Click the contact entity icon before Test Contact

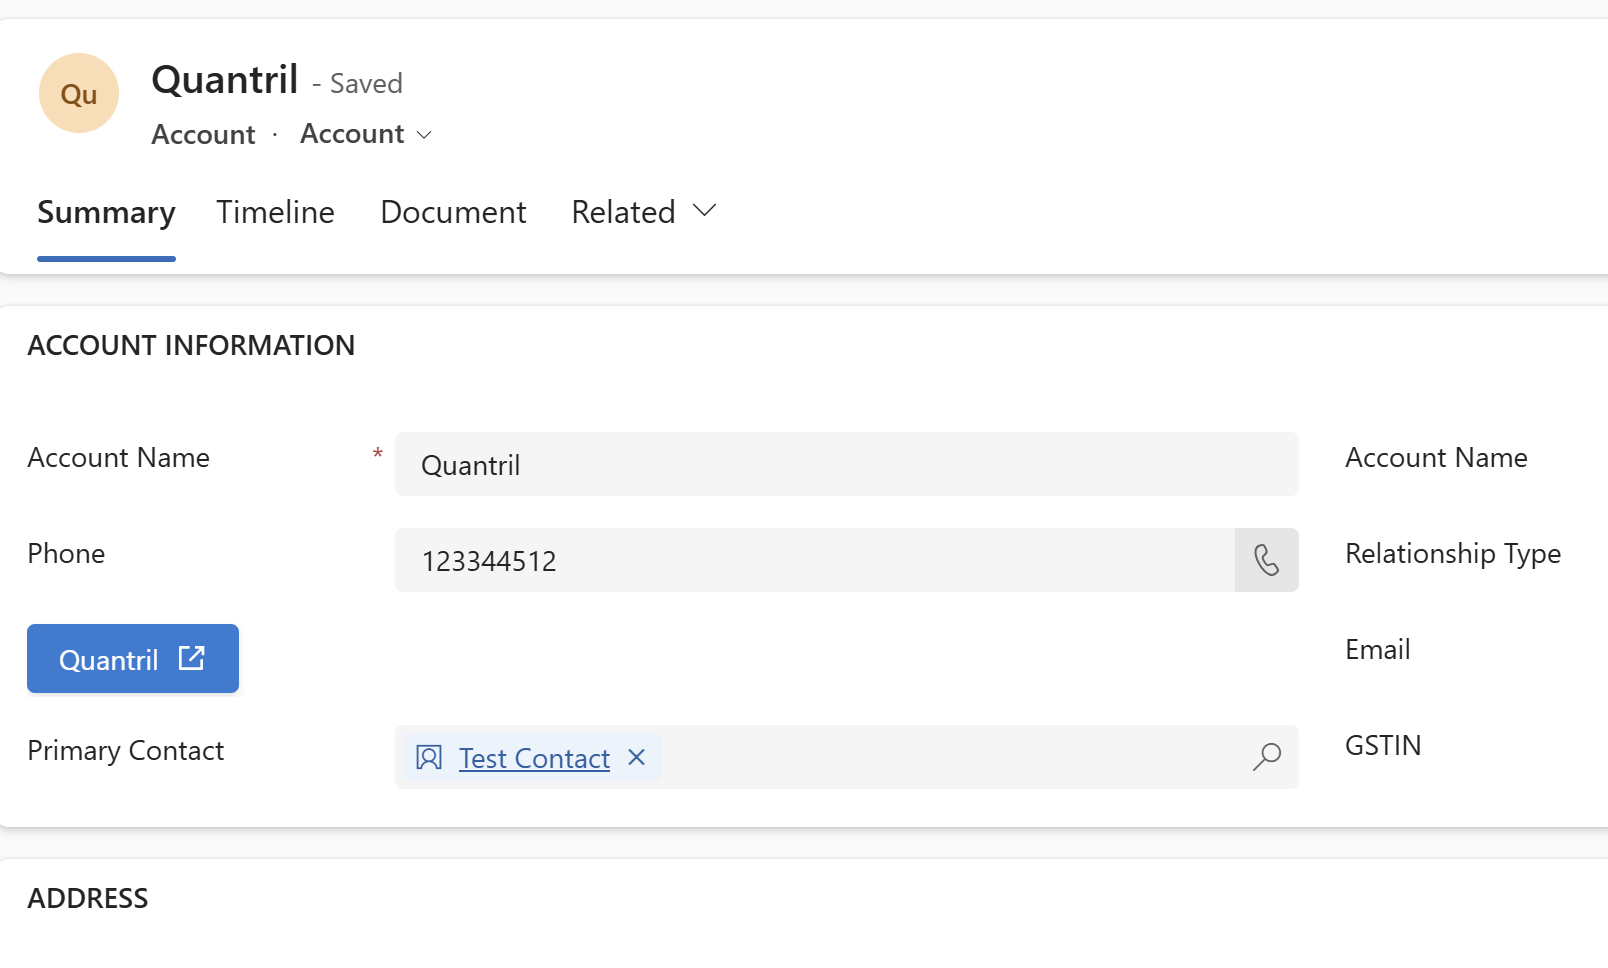click(x=429, y=758)
